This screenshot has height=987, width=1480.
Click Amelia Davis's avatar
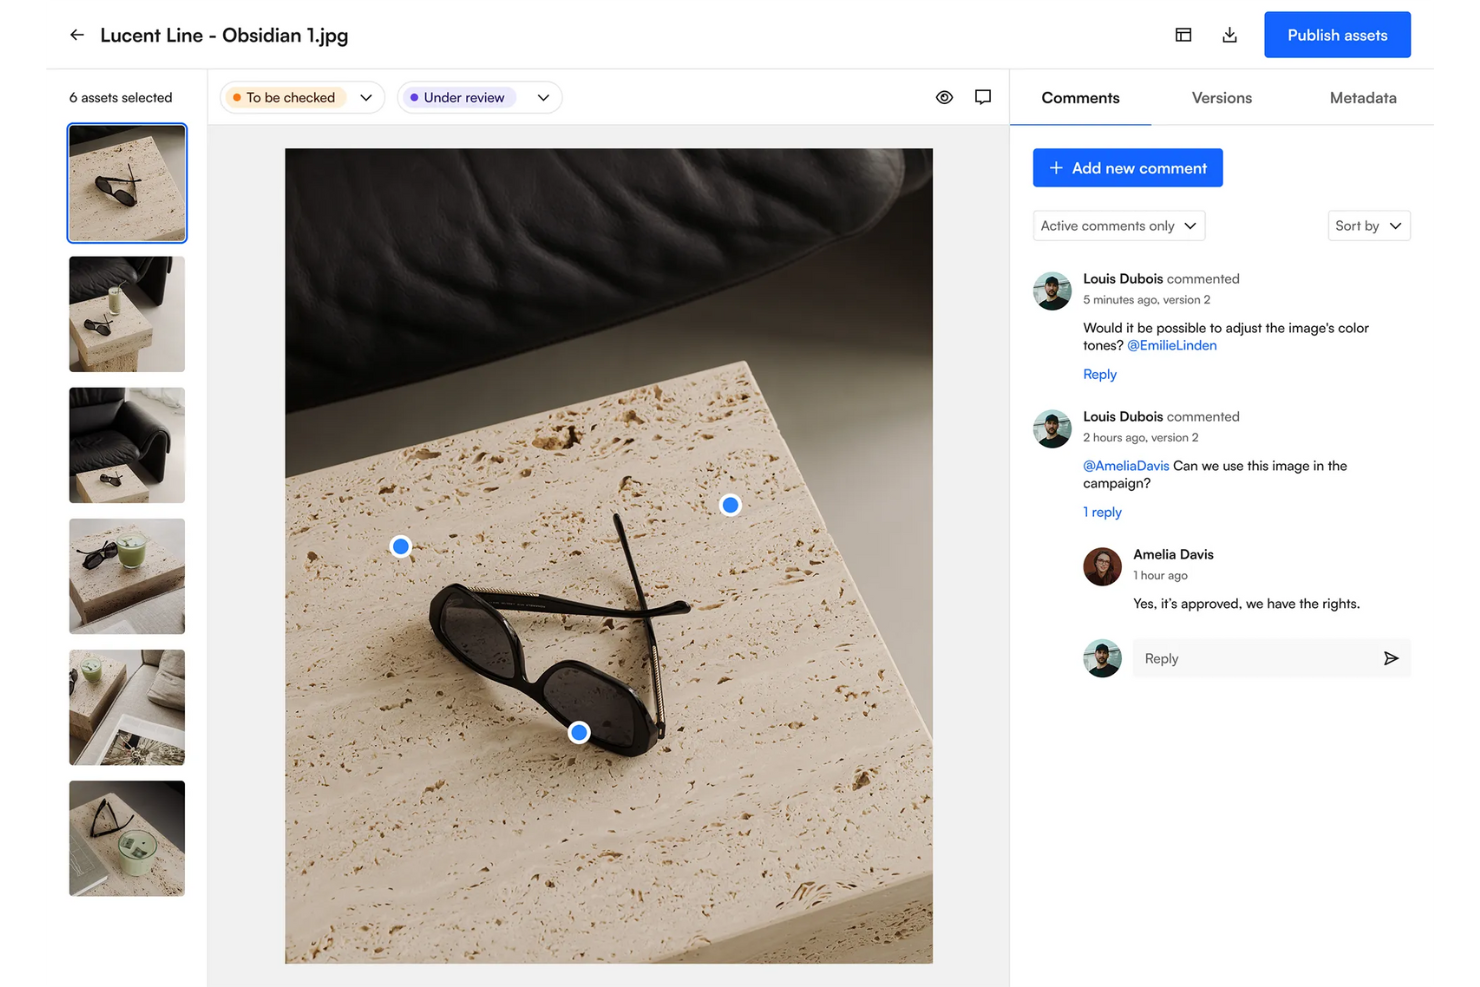(1102, 566)
